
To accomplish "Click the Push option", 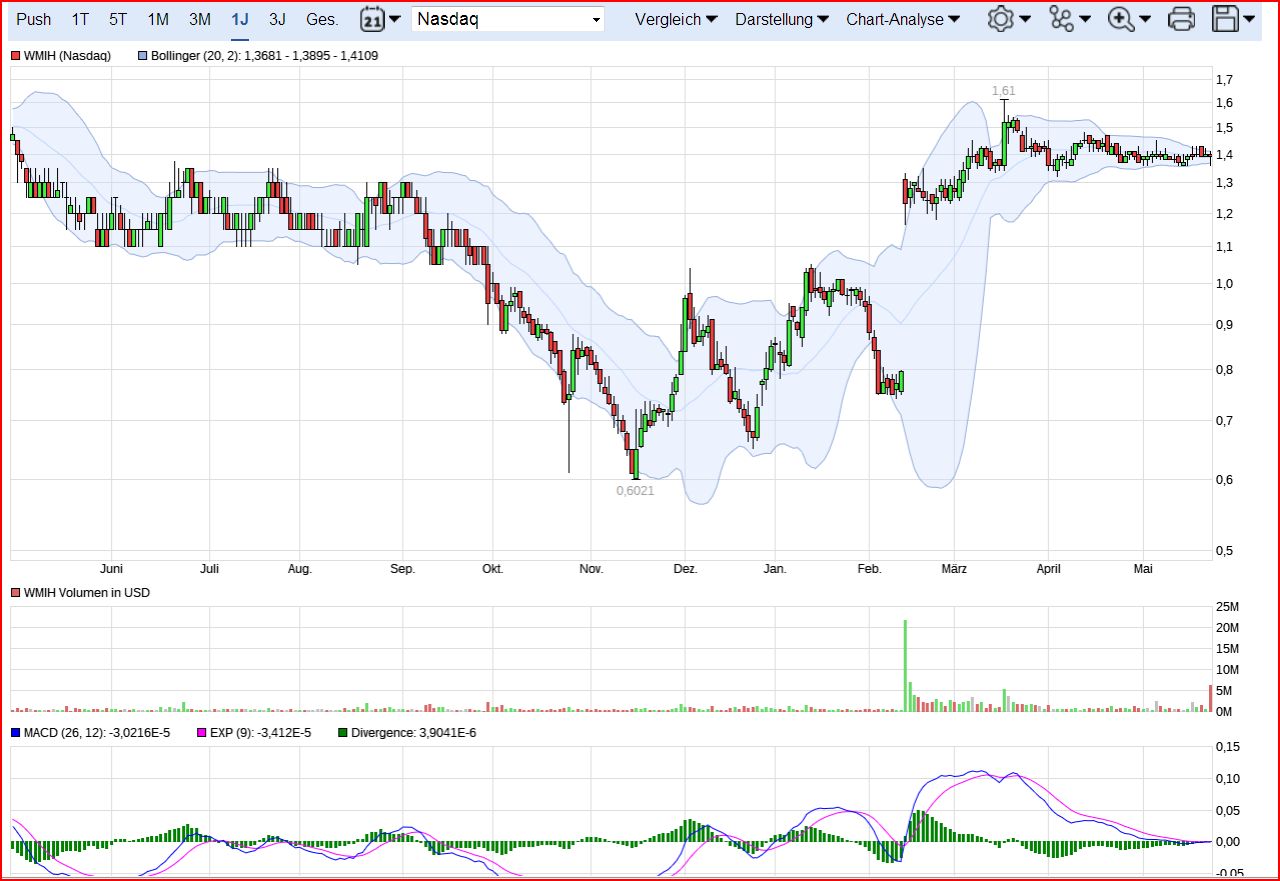I will pos(33,18).
